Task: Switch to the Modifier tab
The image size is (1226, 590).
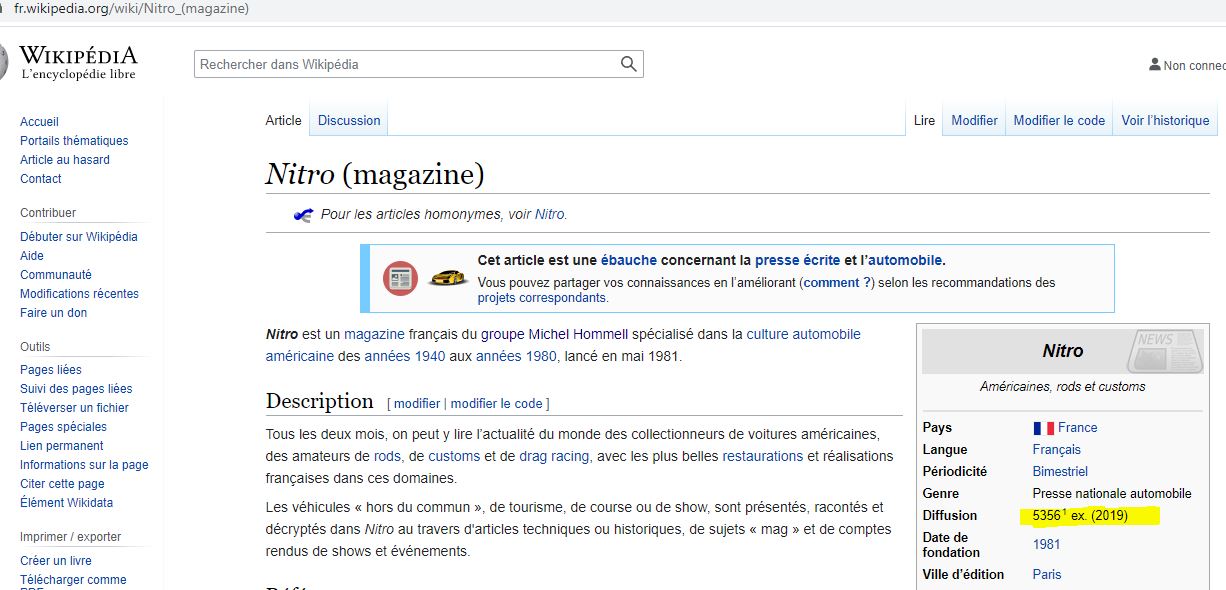Action: pos(974,120)
